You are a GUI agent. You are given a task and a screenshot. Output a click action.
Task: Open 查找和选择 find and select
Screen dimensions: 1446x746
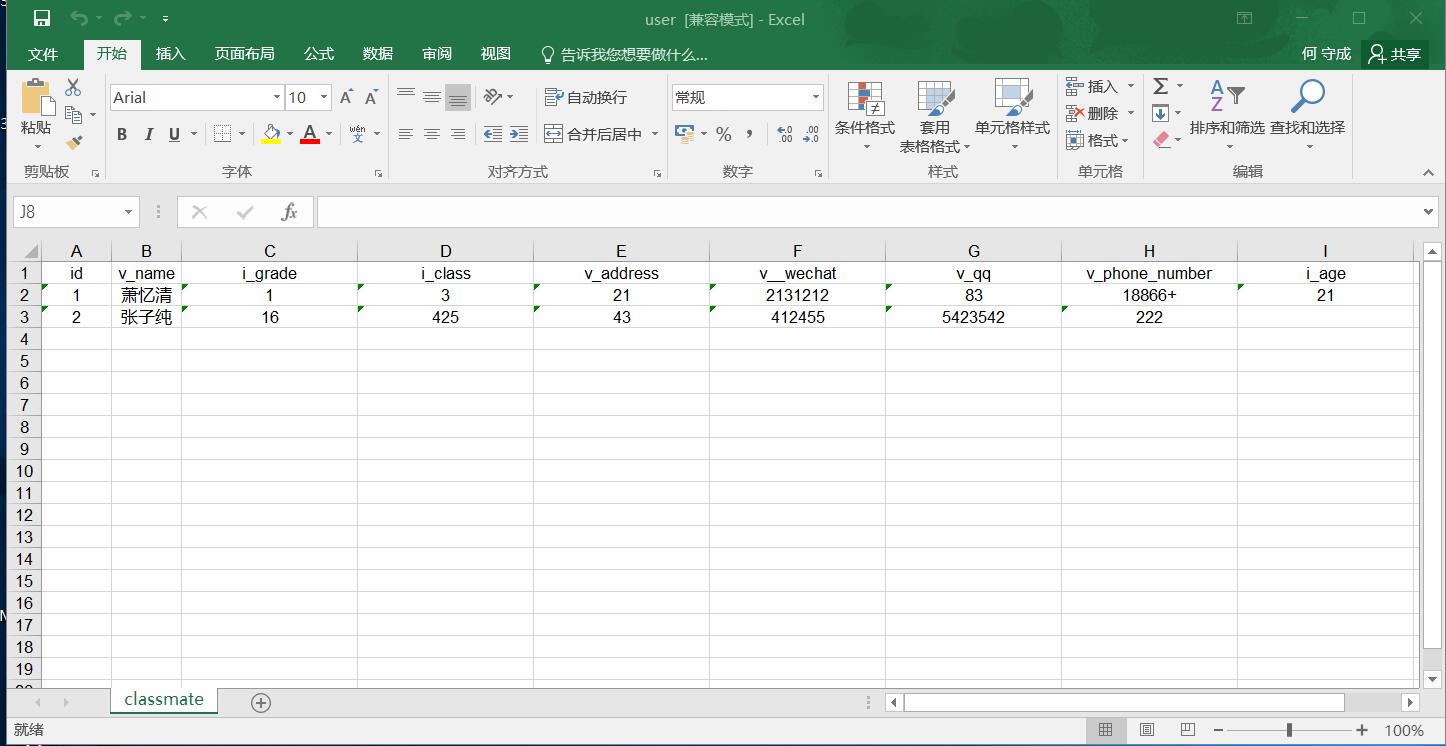click(1307, 116)
